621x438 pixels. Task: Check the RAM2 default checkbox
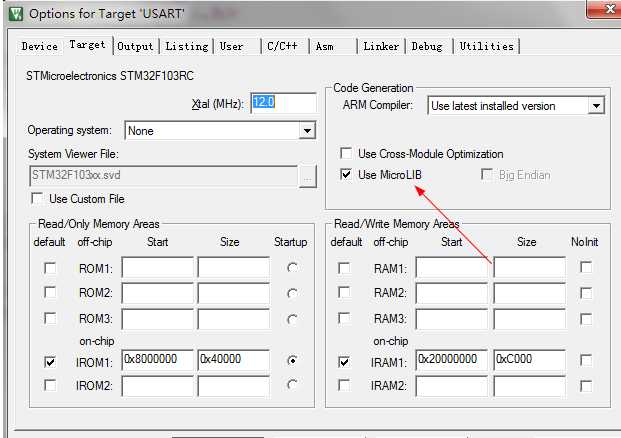(x=344, y=292)
